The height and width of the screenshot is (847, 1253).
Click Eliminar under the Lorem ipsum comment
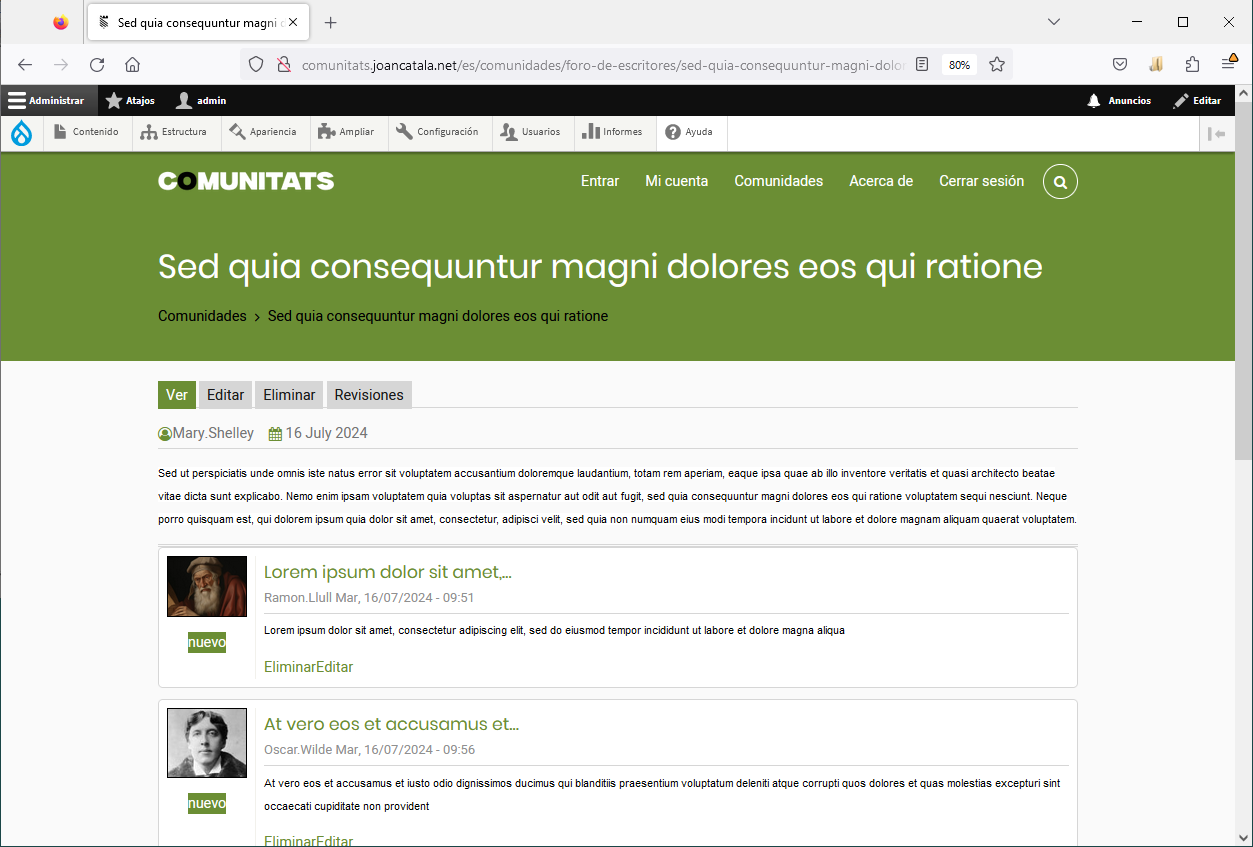coord(290,667)
